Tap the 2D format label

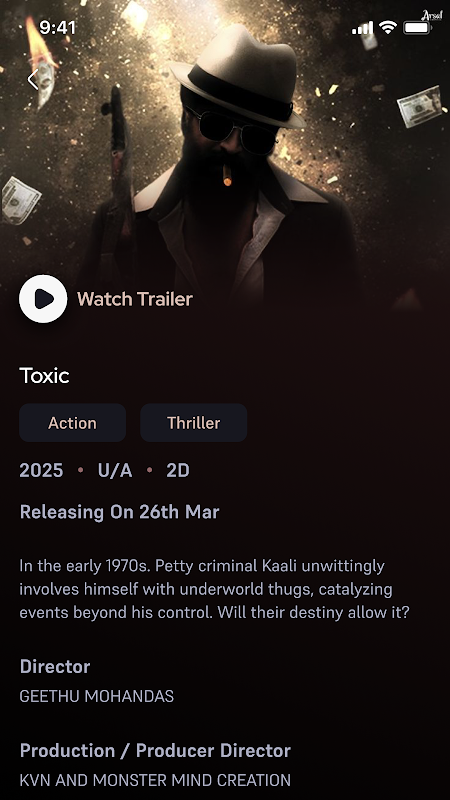[x=178, y=470]
